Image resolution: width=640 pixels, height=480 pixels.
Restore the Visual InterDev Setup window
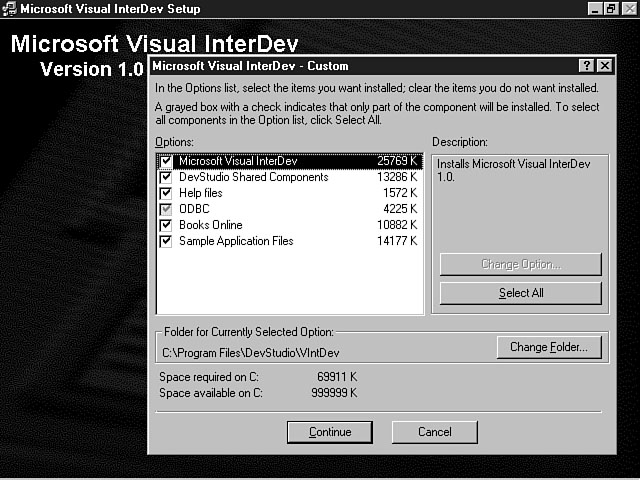click(612, 9)
